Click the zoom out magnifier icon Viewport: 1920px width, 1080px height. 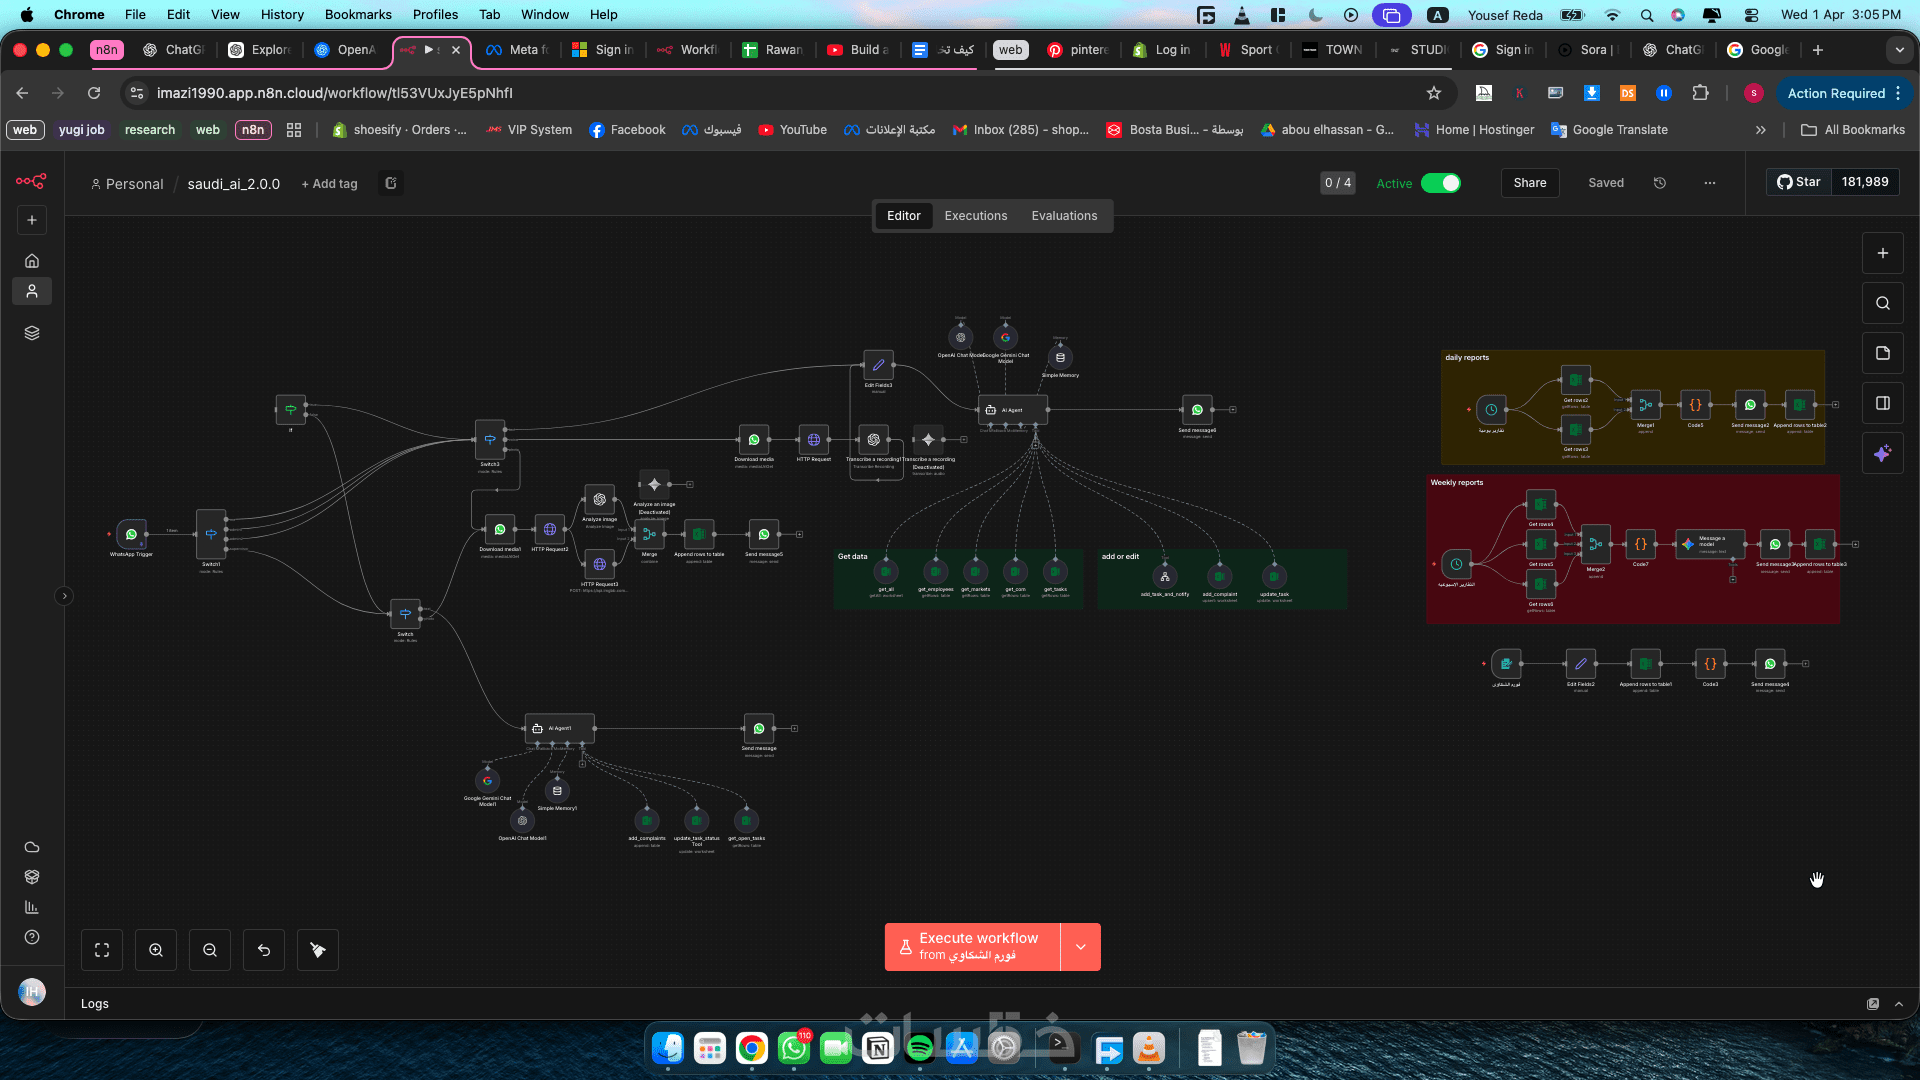click(210, 950)
